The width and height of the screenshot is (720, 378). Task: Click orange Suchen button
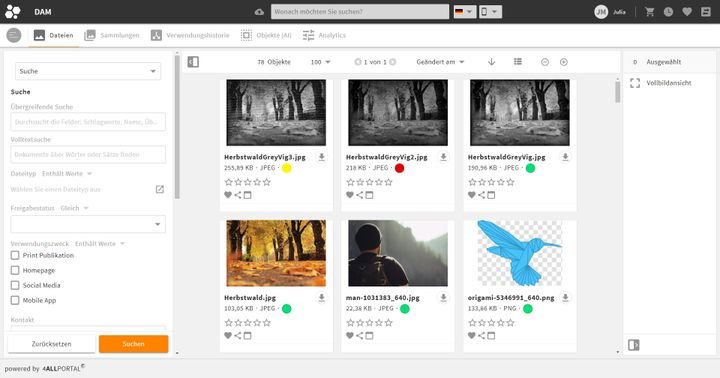(x=134, y=344)
